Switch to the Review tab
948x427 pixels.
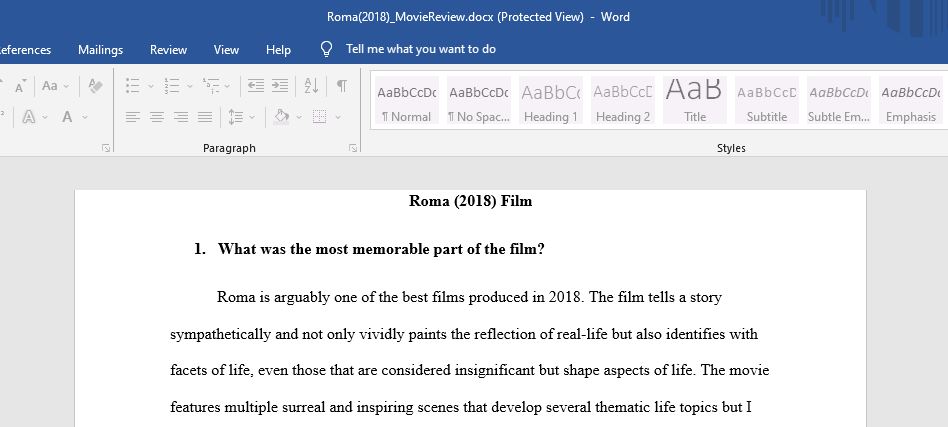168,50
